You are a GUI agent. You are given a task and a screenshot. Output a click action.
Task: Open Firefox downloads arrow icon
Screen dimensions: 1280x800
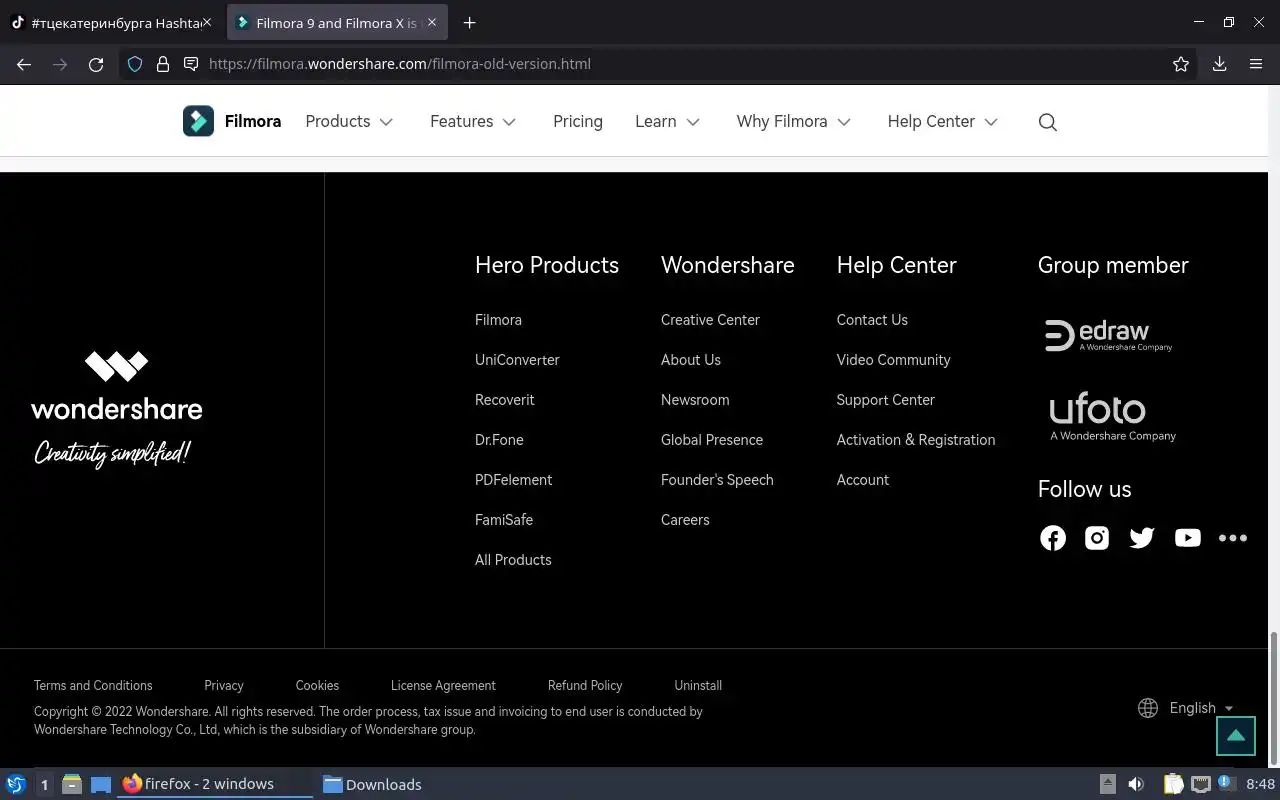click(x=1219, y=64)
